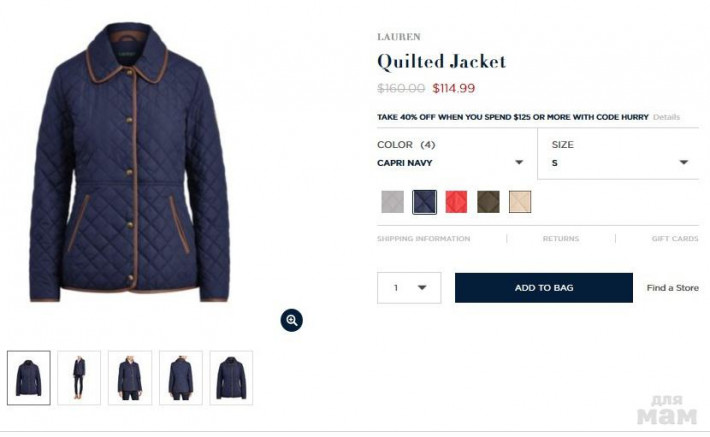Image resolution: width=710 pixels, height=437 pixels.
Task: Select last thumbnail of open jacket
Action: pyautogui.click(x=231, y=378)
